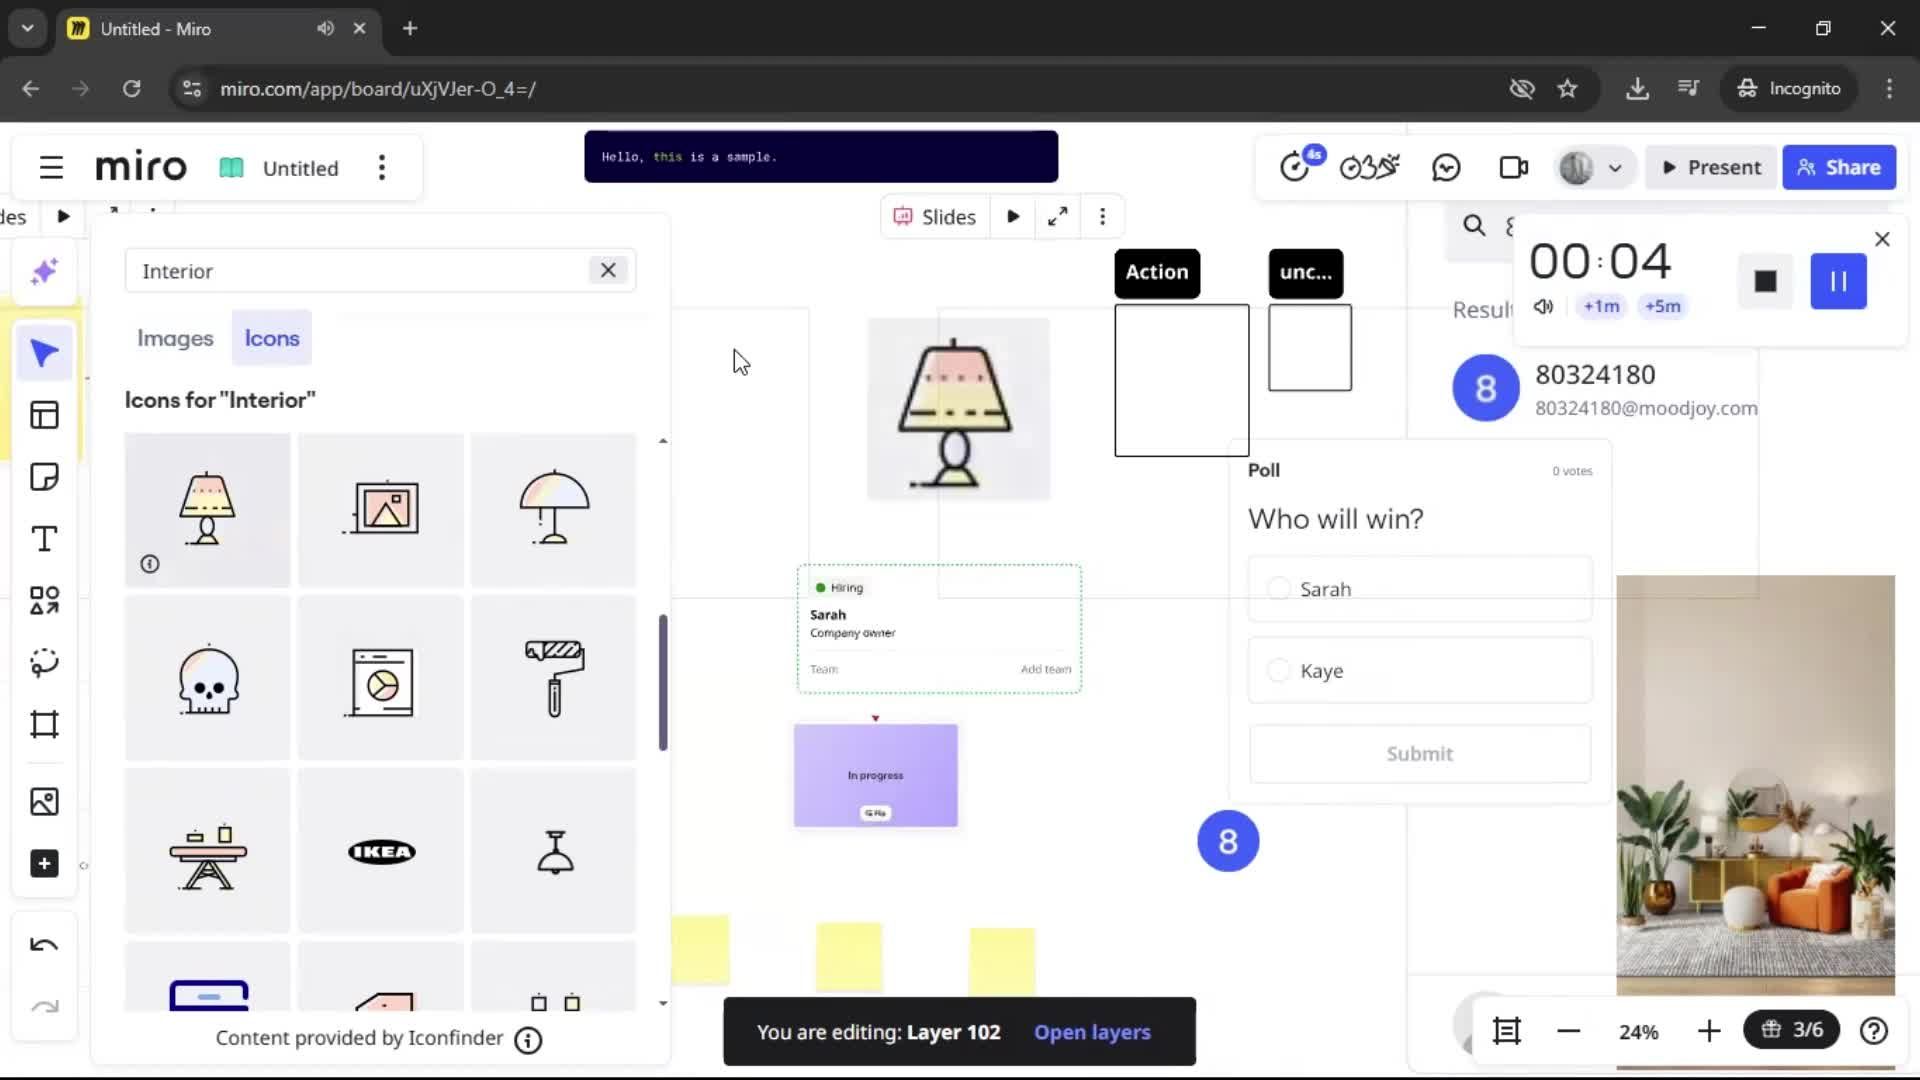This screenshot has width=1920, height=1080.
Task: Add one minute to timer
Action: [x=1601, y=306]
